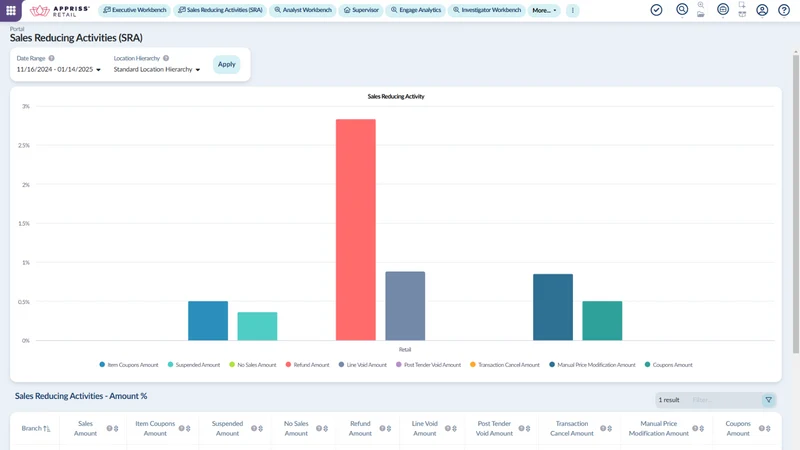Click the add-page plus icon in header
This screenshot has width=800, height=450.
pyautogui.click(x=742, y=5)
